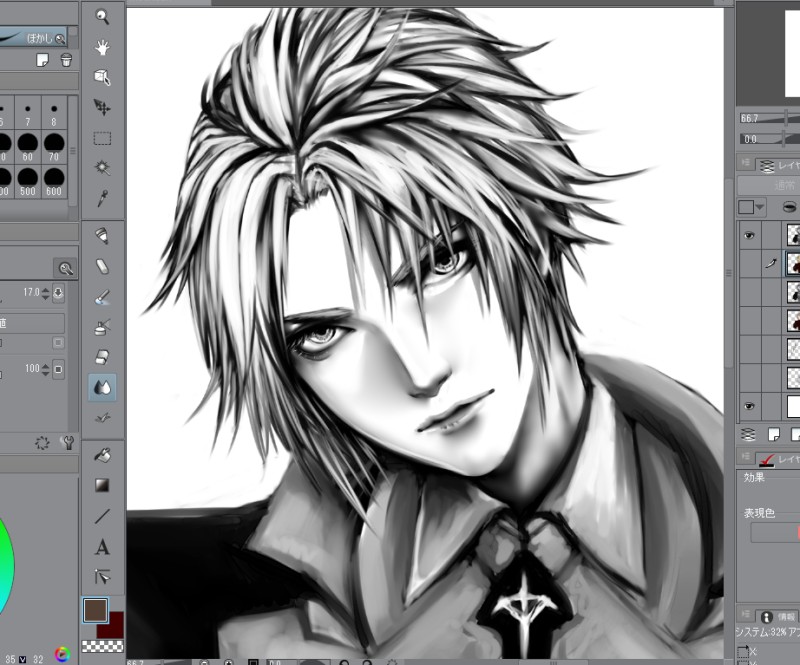Toggle the pen editing mark on selected layer
The width and height of the screenshot is (800, 665).
[771, 264]
